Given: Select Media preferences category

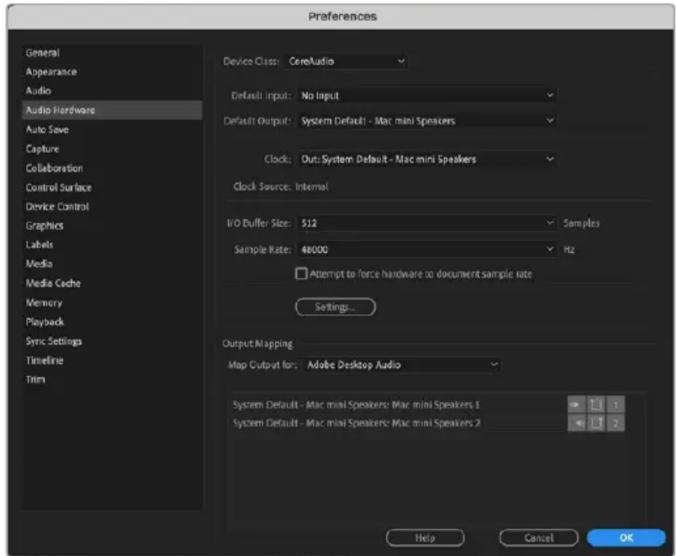Looking at the screenshot, I should coord(112,263).
